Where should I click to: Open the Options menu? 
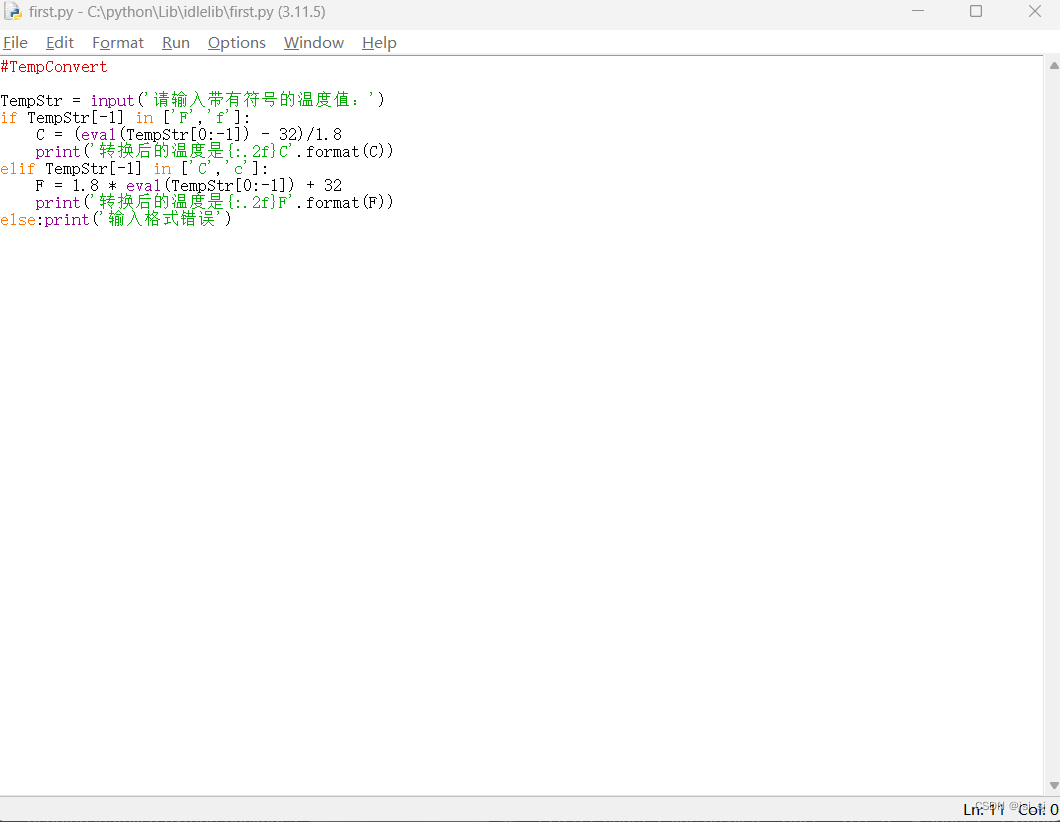coord(237,43)
